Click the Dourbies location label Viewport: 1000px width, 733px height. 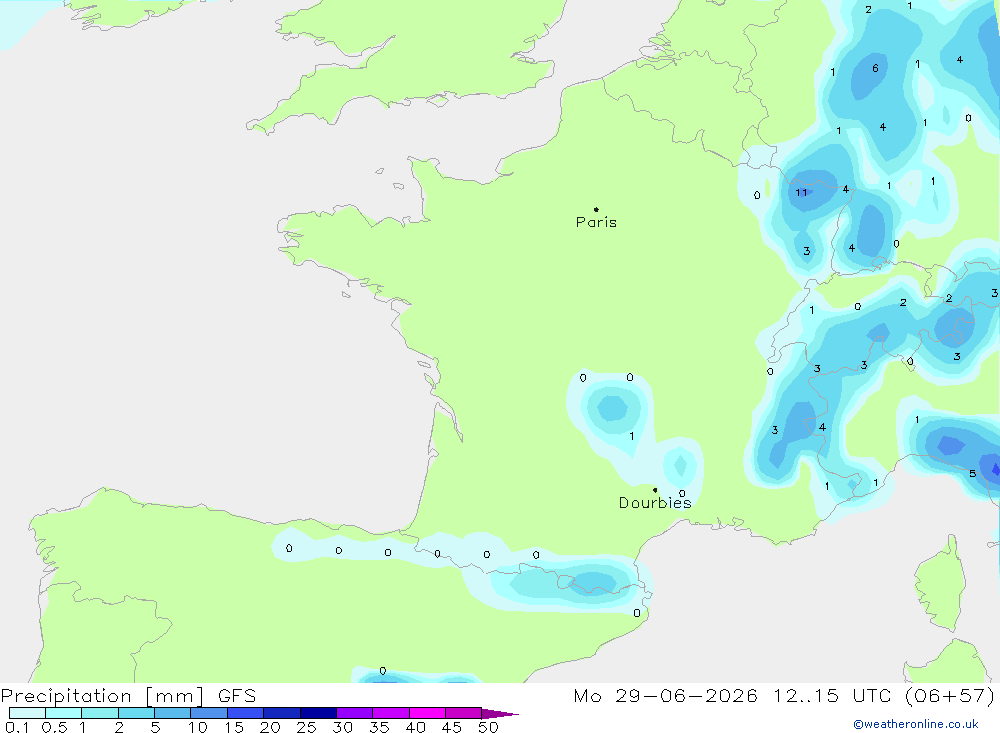[655, 503]
